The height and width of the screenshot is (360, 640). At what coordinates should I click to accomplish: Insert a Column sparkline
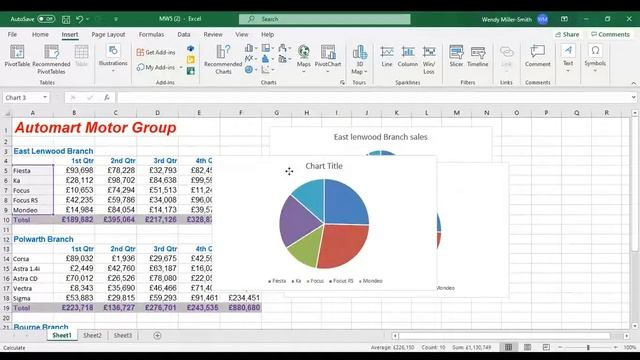408,56
